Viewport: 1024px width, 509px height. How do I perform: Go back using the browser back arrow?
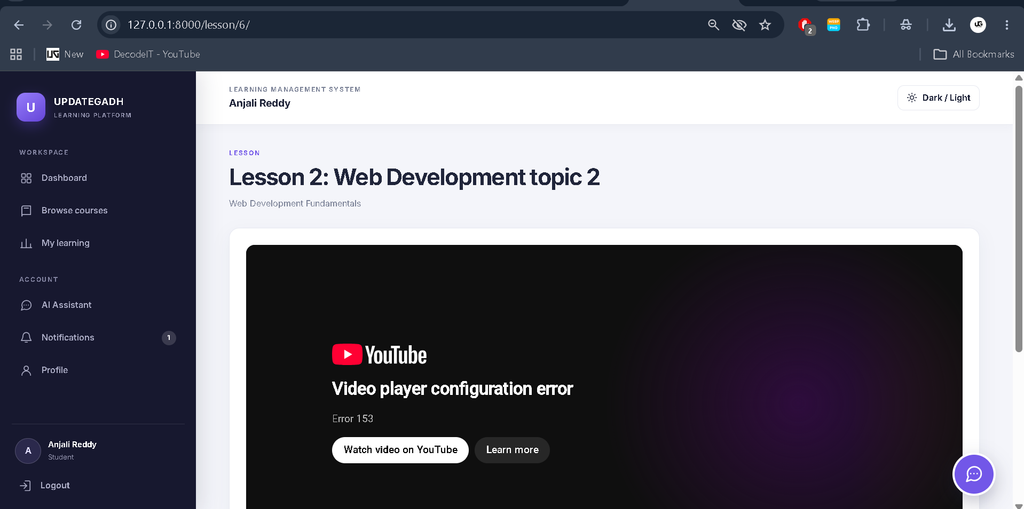coord(19,25)
